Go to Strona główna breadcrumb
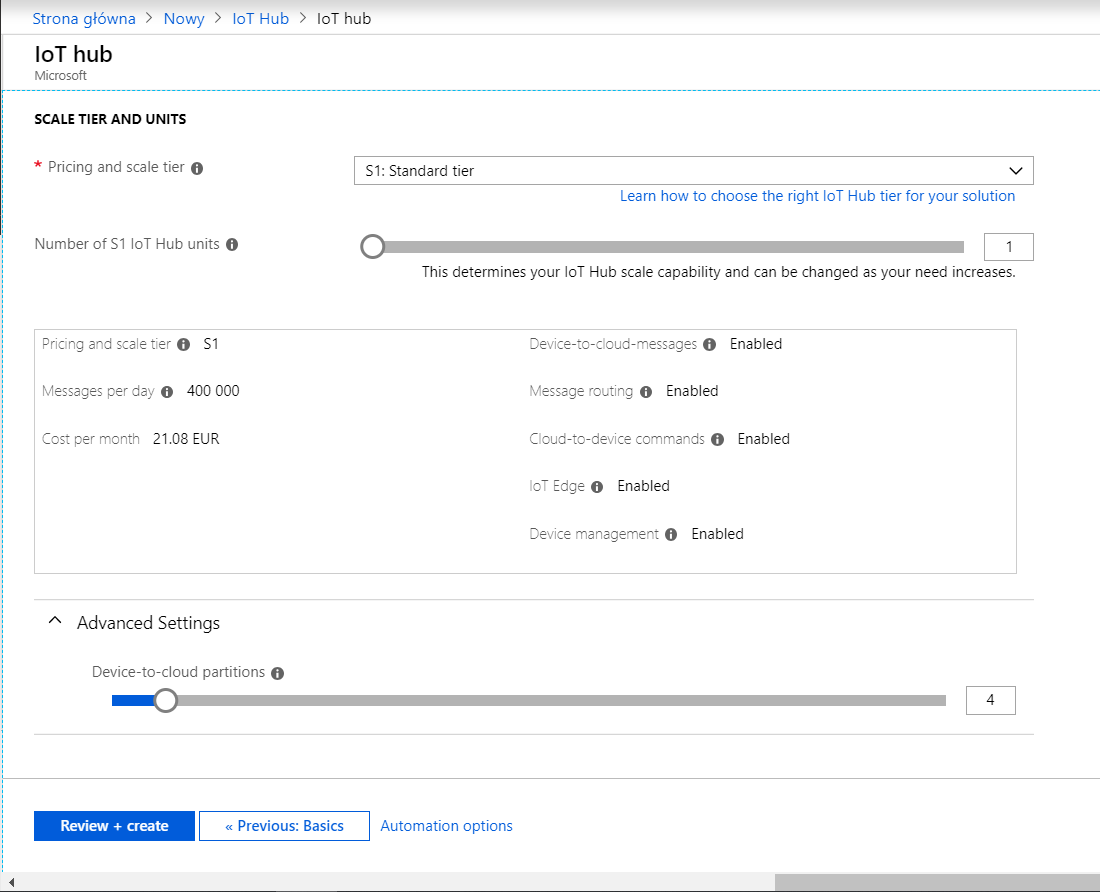This screenshot has height=892, width=1100. (84, 19)
